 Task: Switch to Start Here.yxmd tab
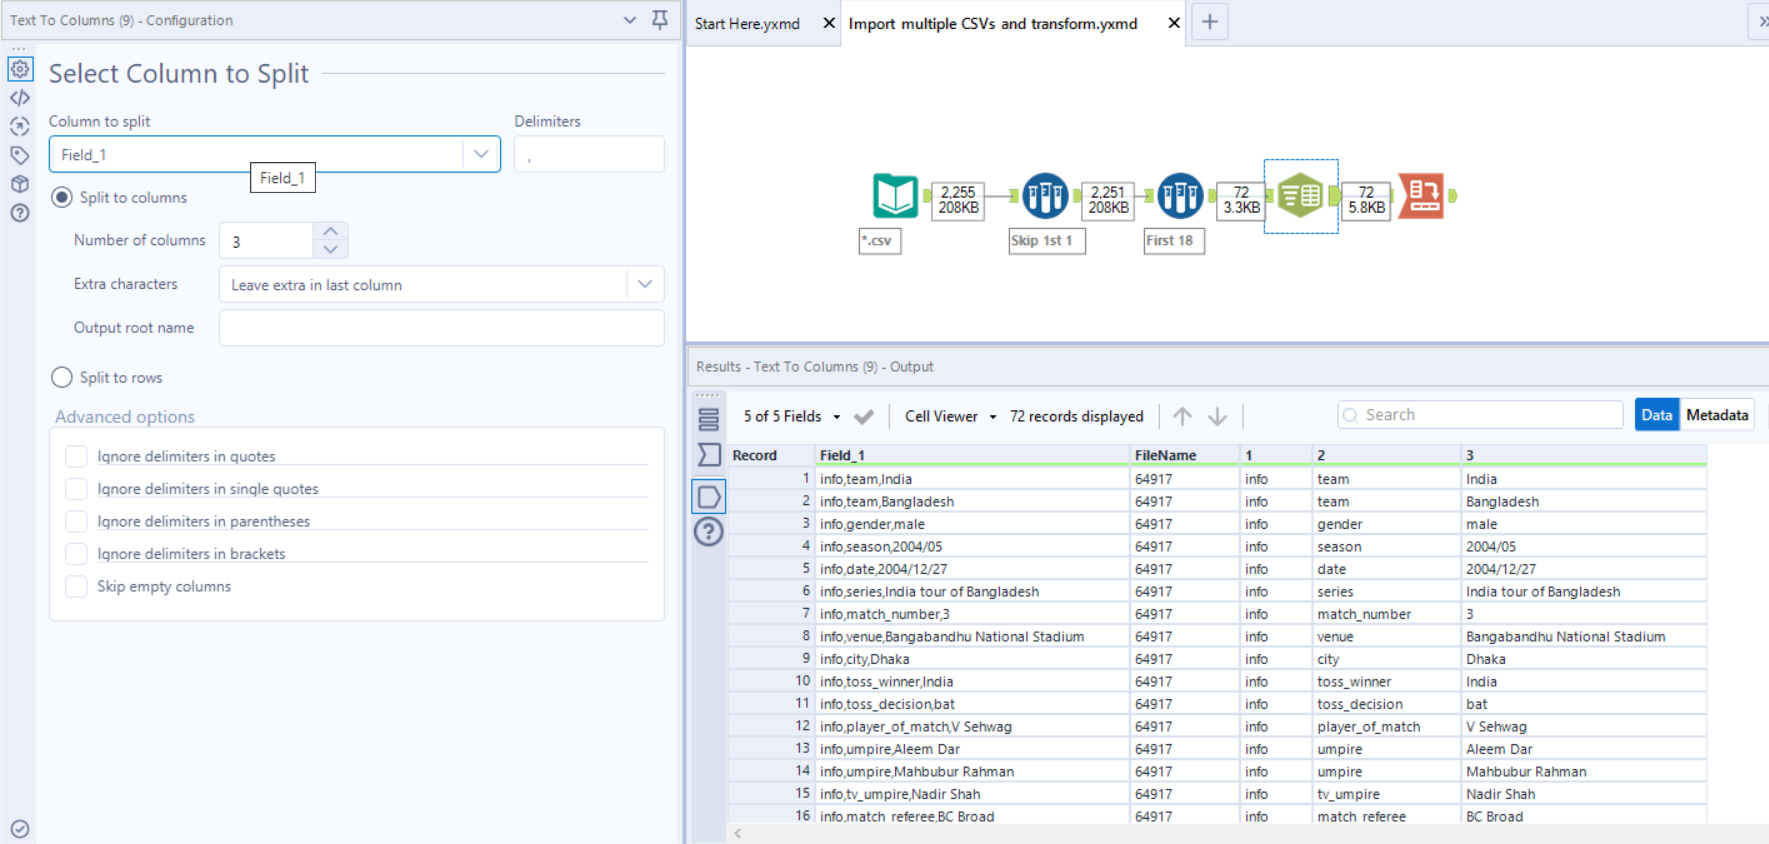[x=747, y=23]
